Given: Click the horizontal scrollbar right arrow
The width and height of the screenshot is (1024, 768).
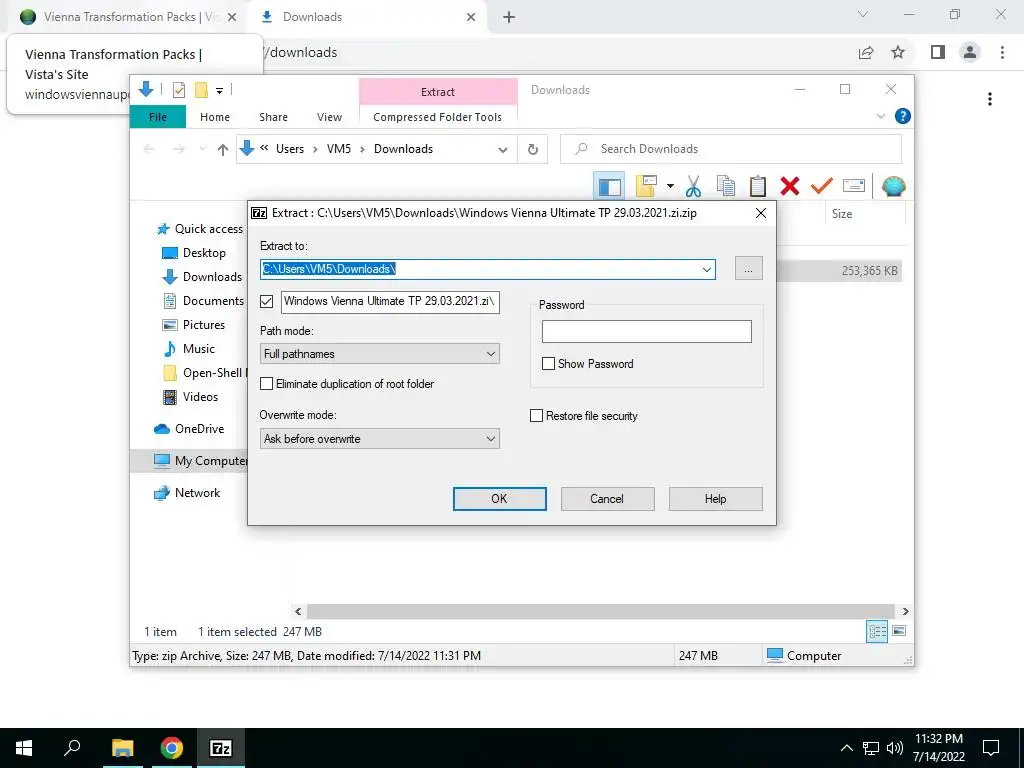Looking at the screenshot, I should 905,611.
